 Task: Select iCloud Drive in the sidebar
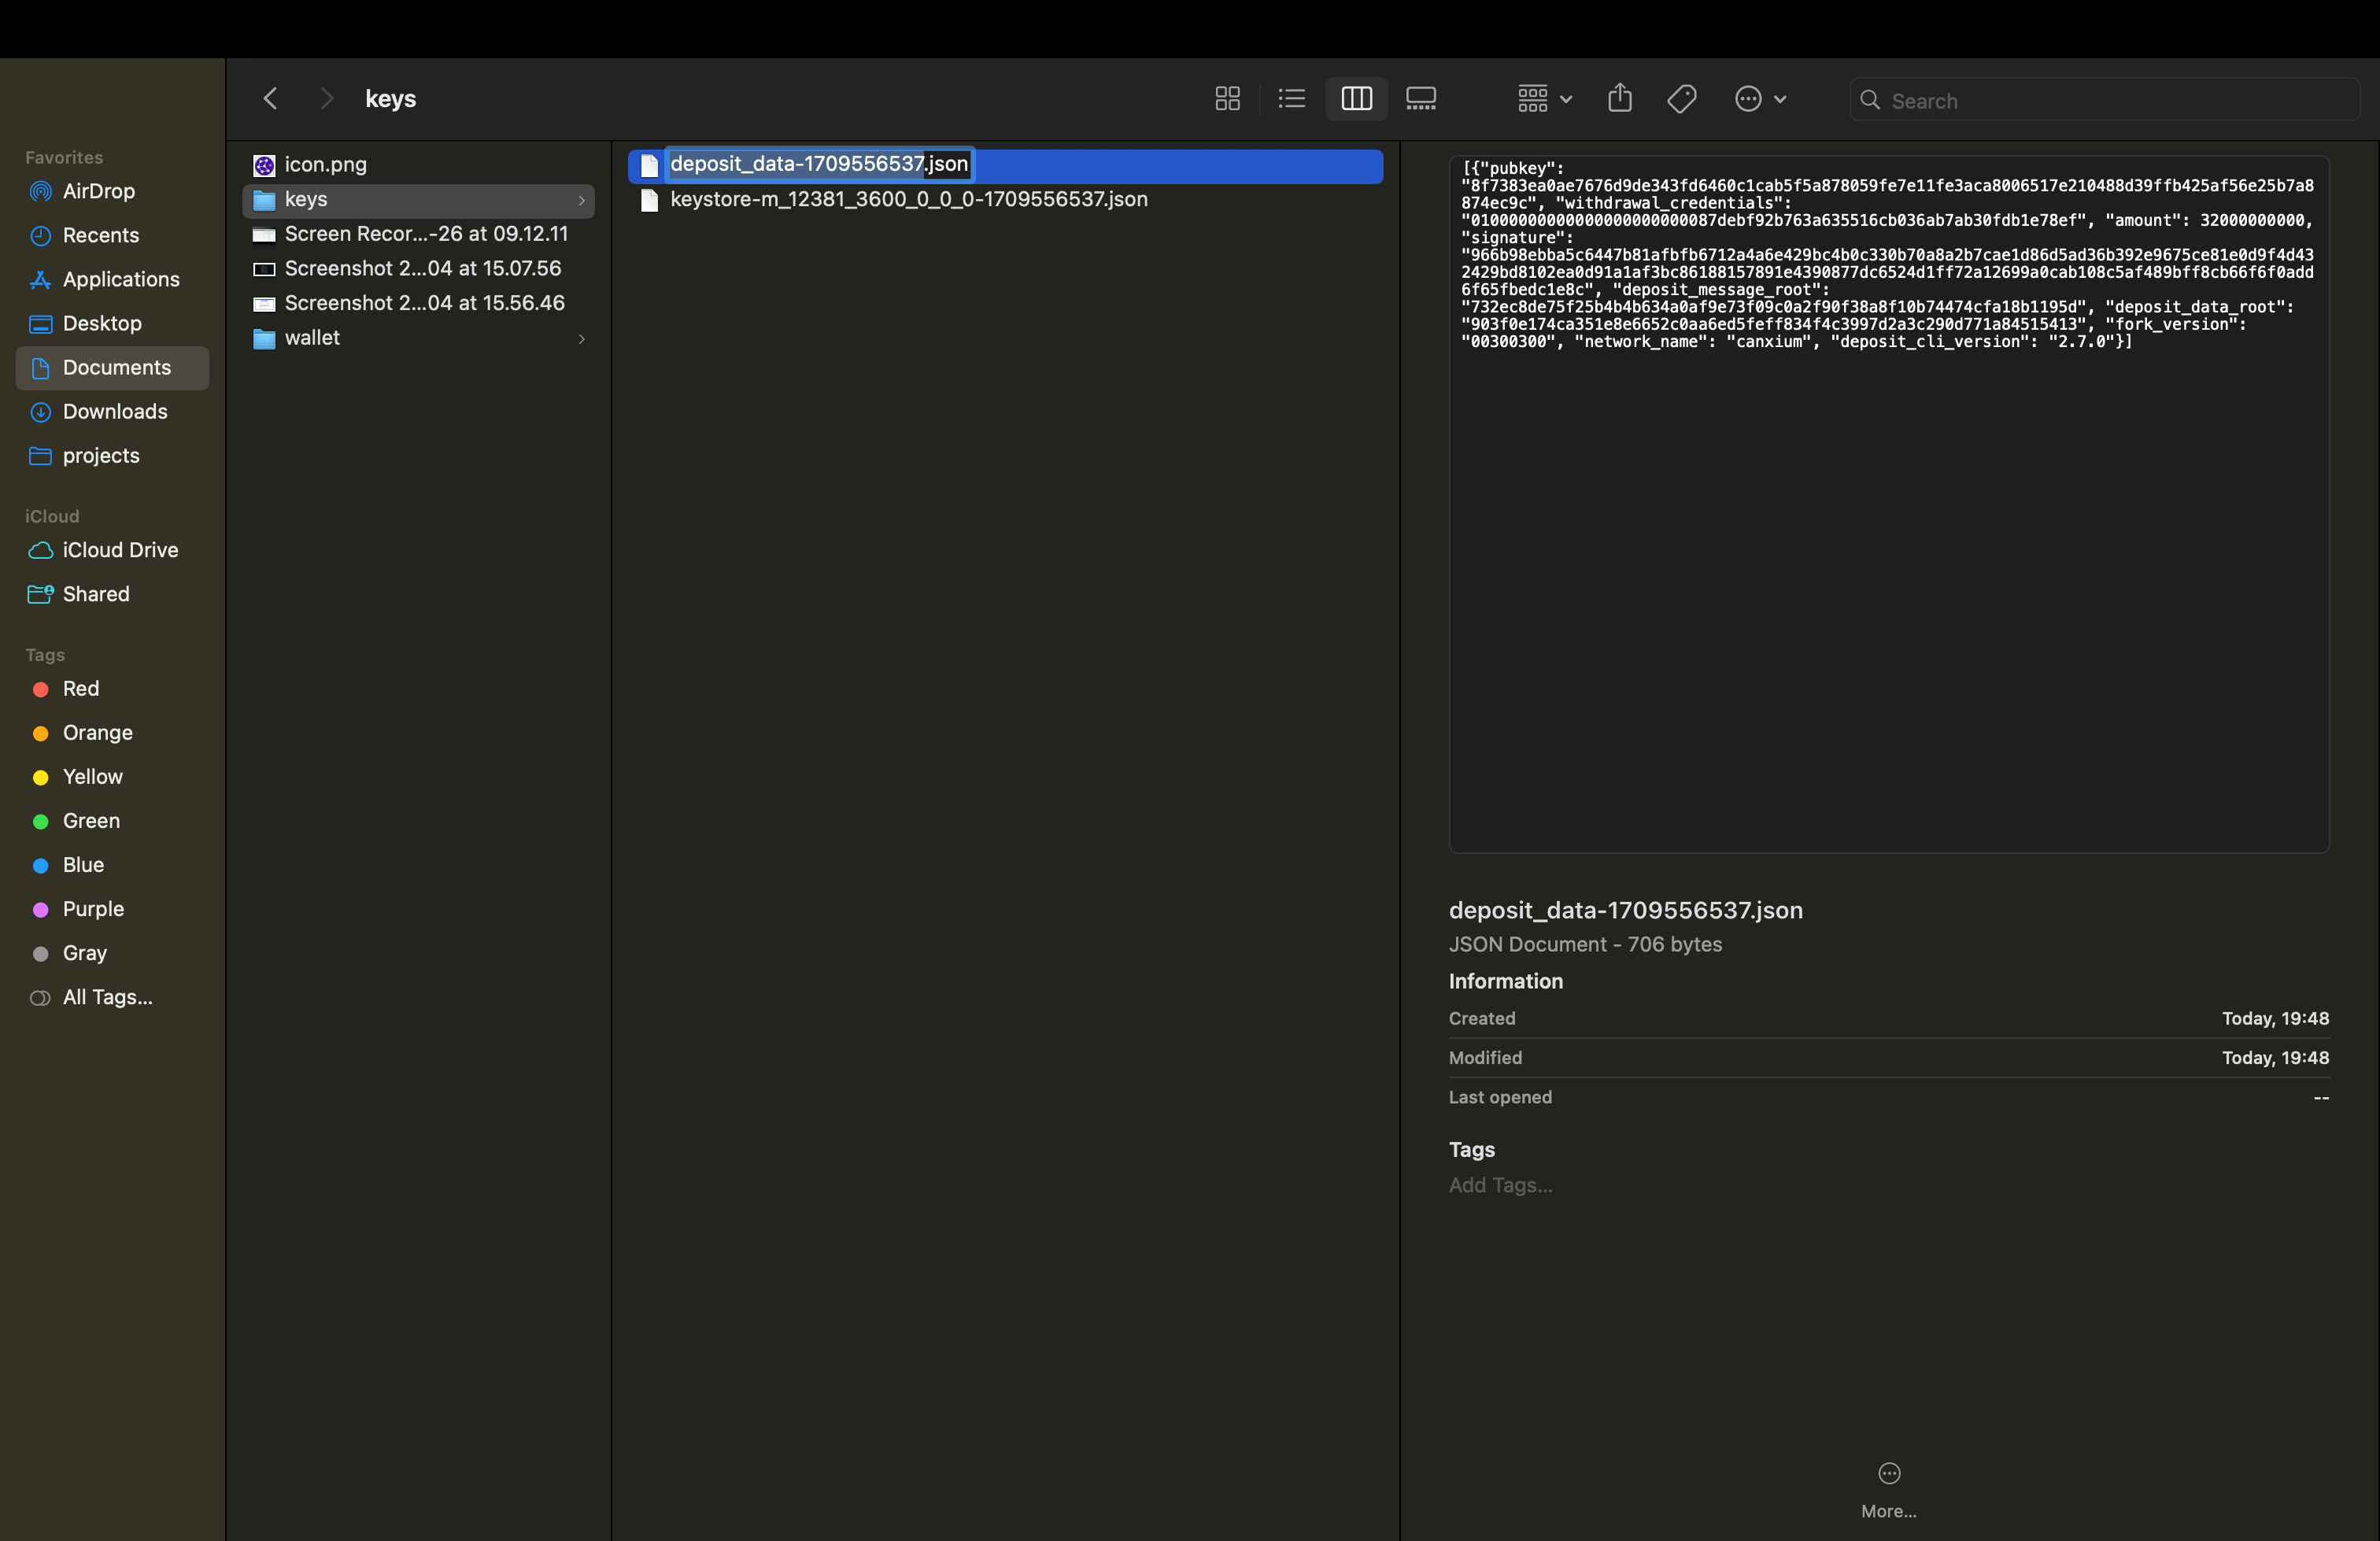point(120,550)
